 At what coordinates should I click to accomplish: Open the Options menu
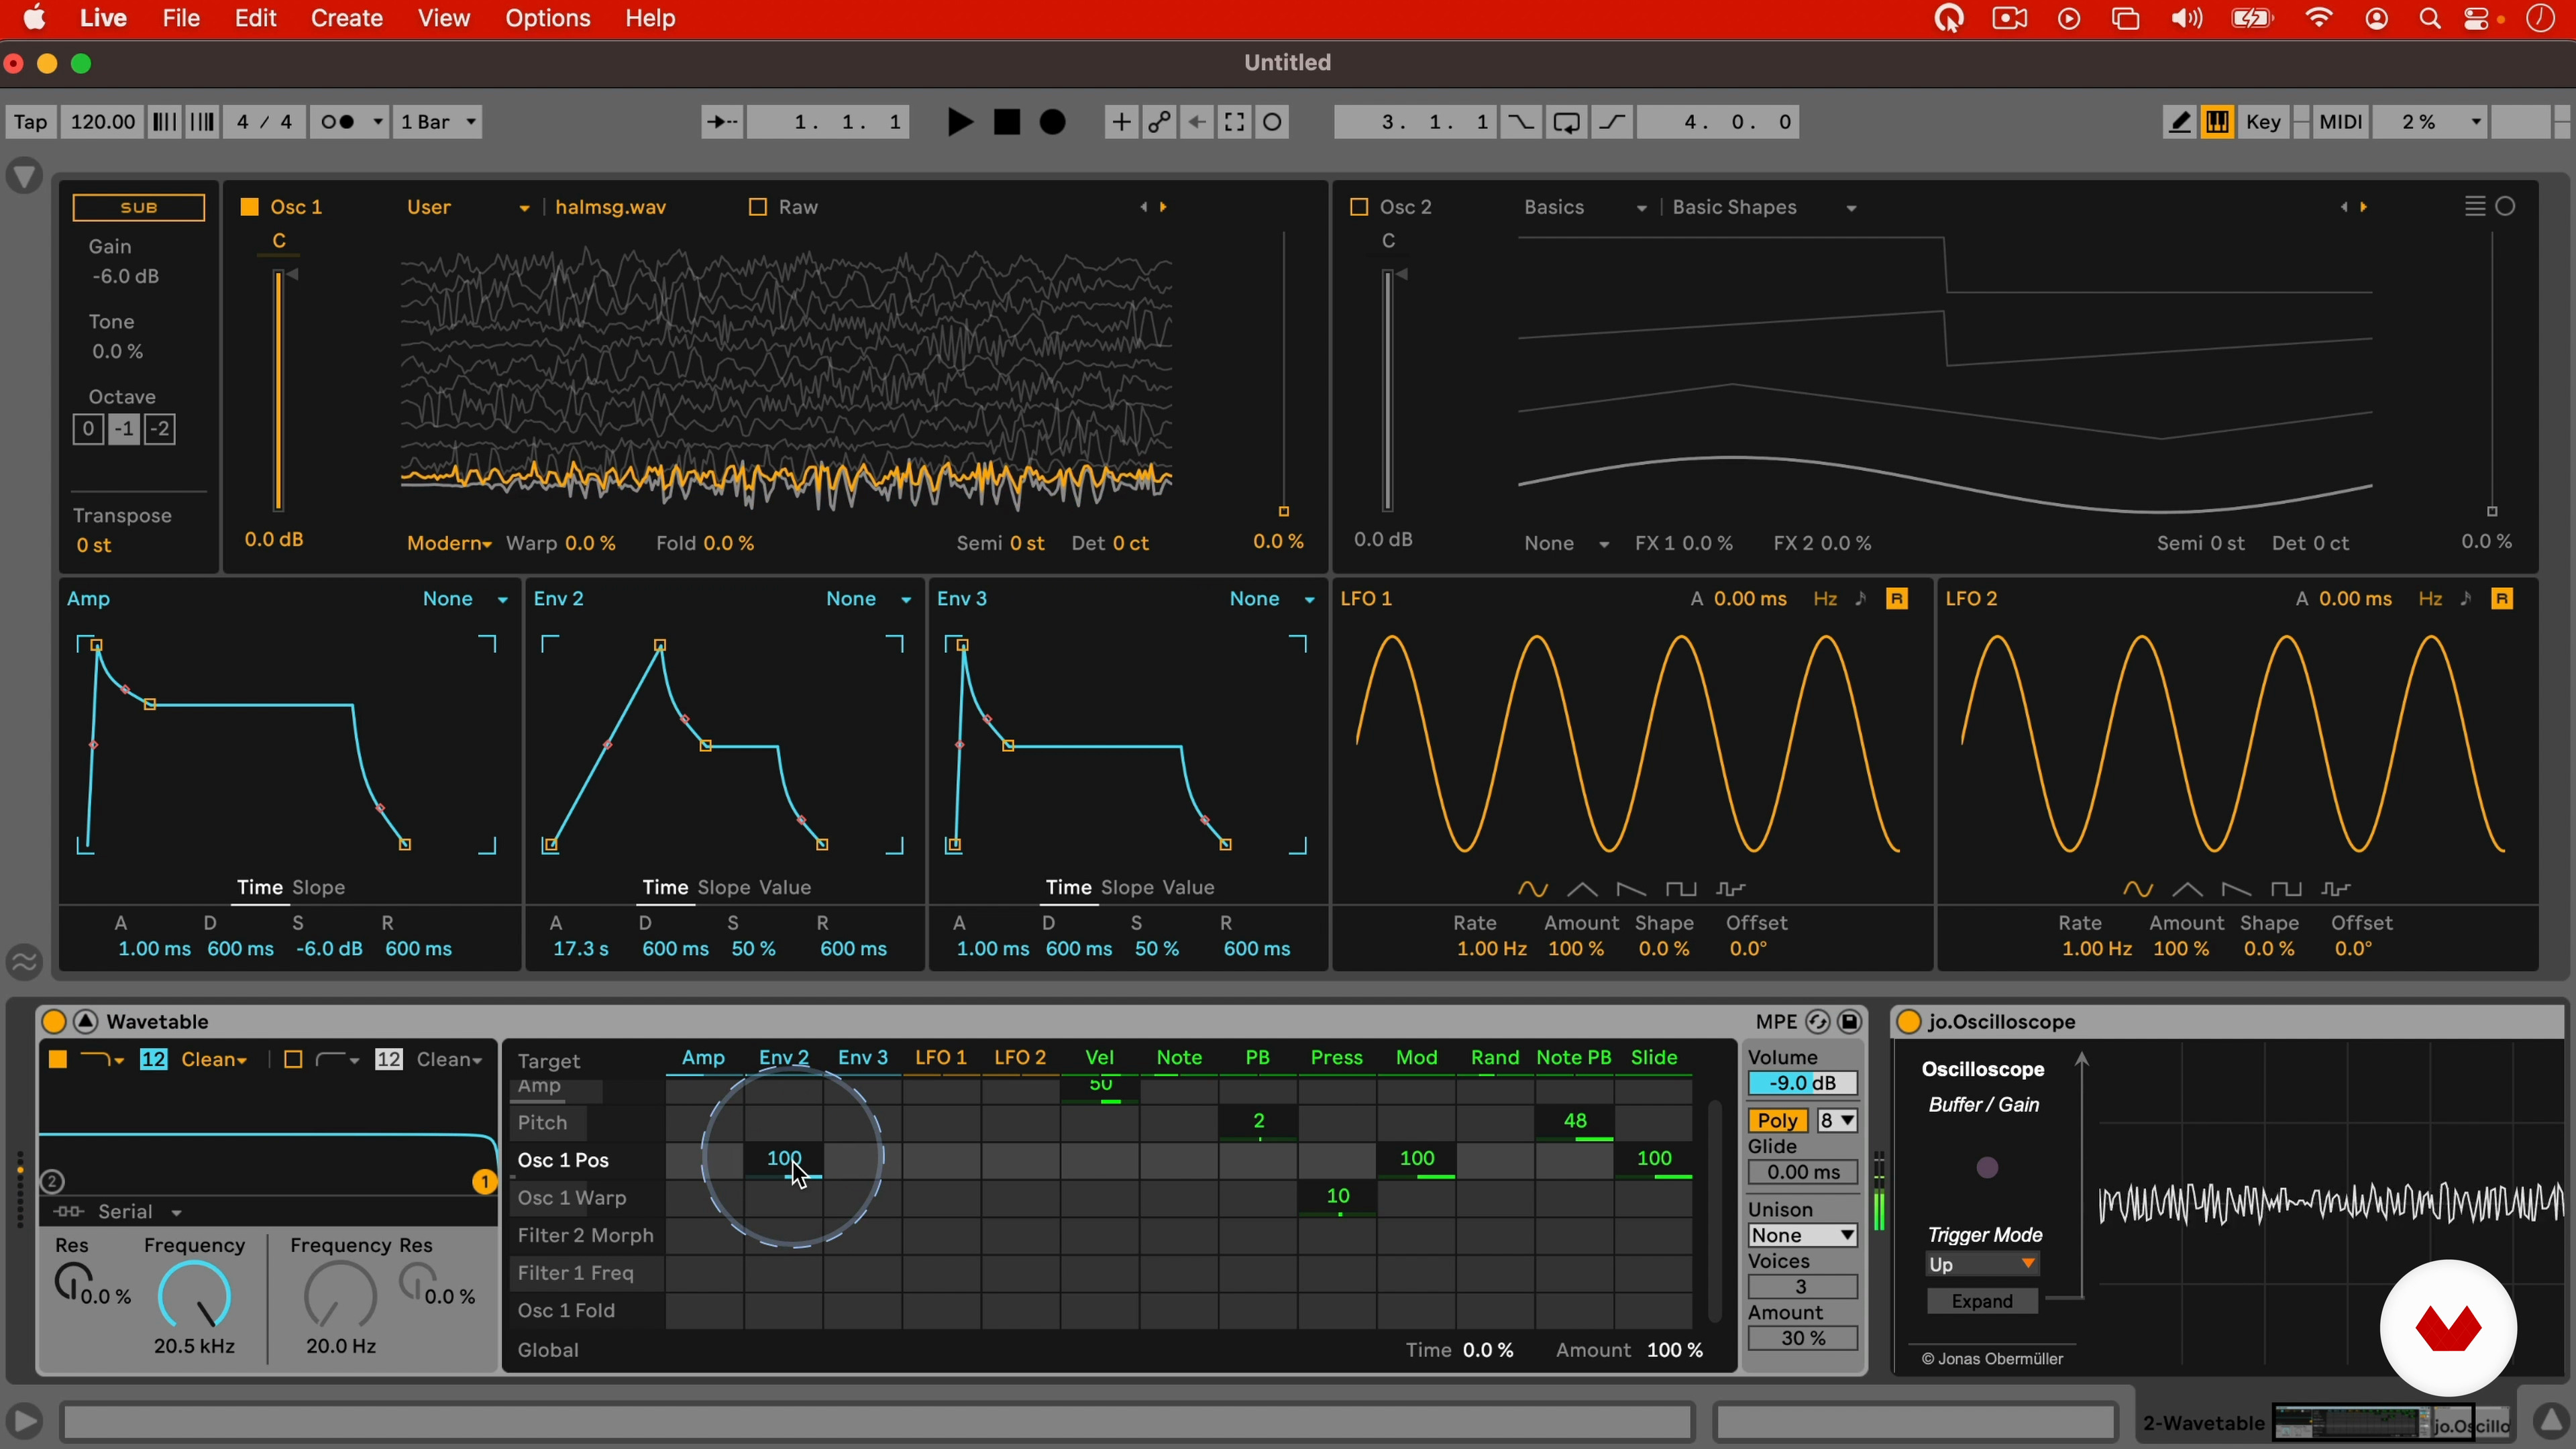[547, 19]
